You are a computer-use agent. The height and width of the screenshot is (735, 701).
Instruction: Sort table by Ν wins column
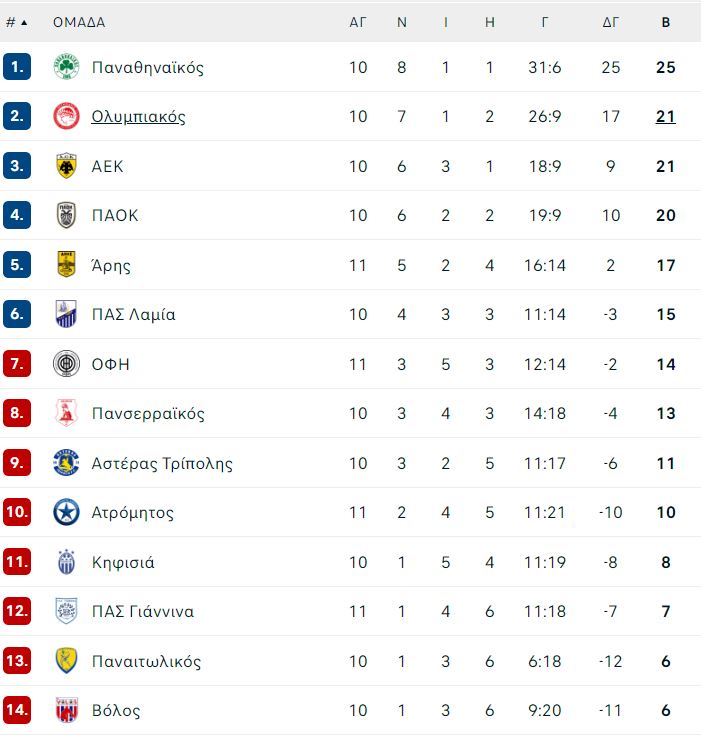(402, 22)
